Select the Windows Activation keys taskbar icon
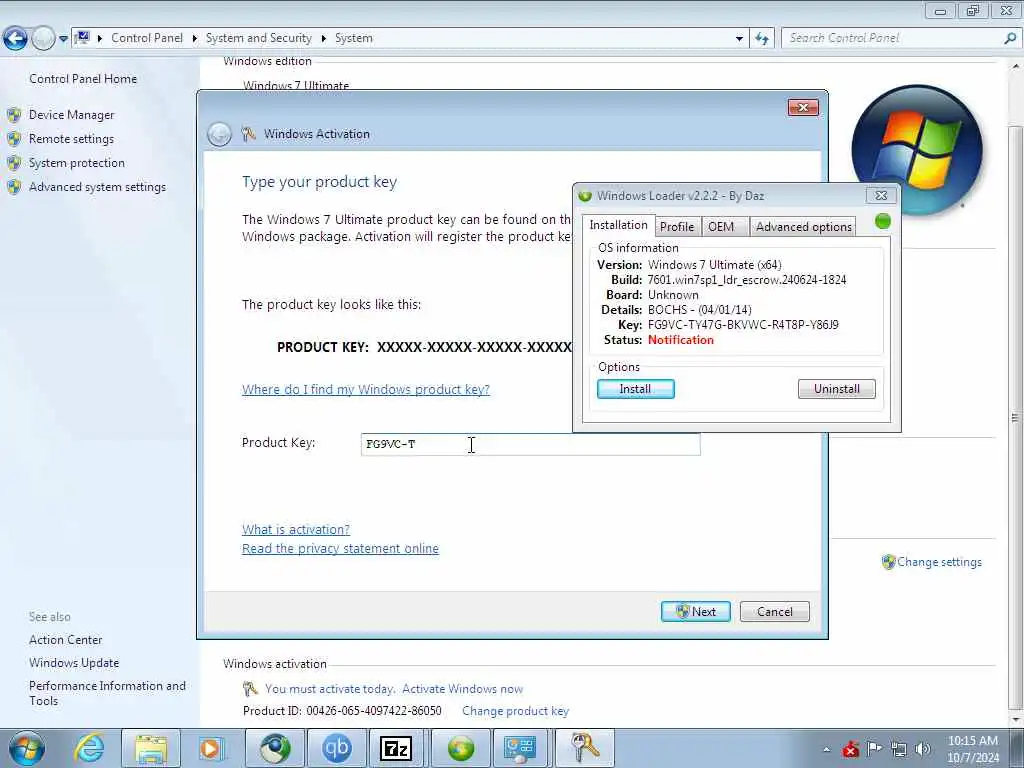 tap(584, 748)
